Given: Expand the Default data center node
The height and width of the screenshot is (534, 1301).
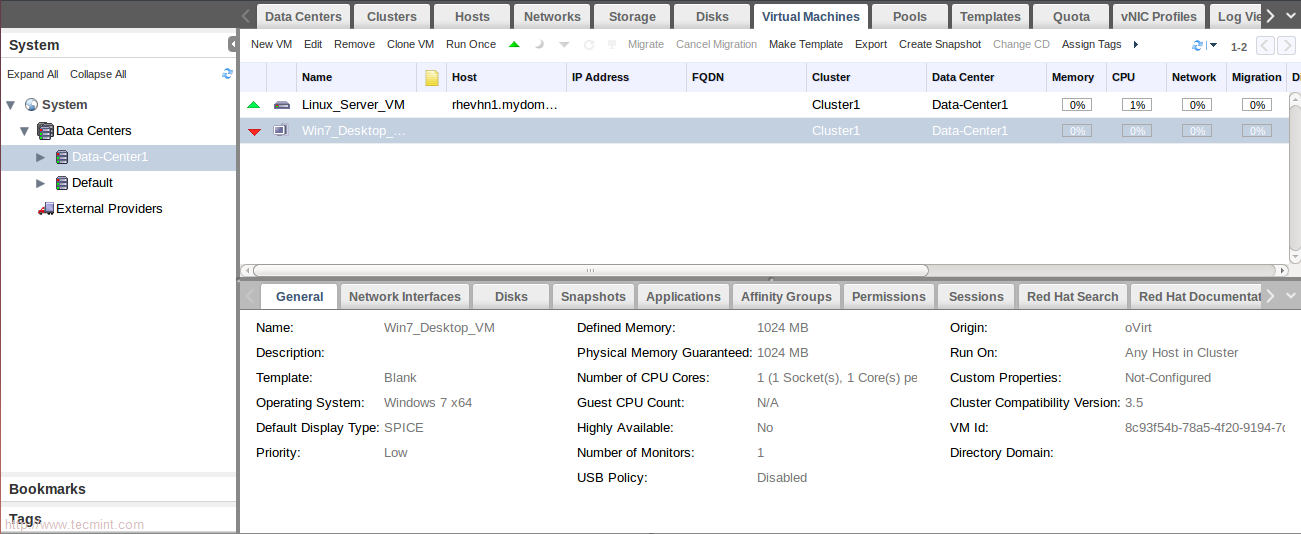Looking at the screenshot, I should pos(41,183).
